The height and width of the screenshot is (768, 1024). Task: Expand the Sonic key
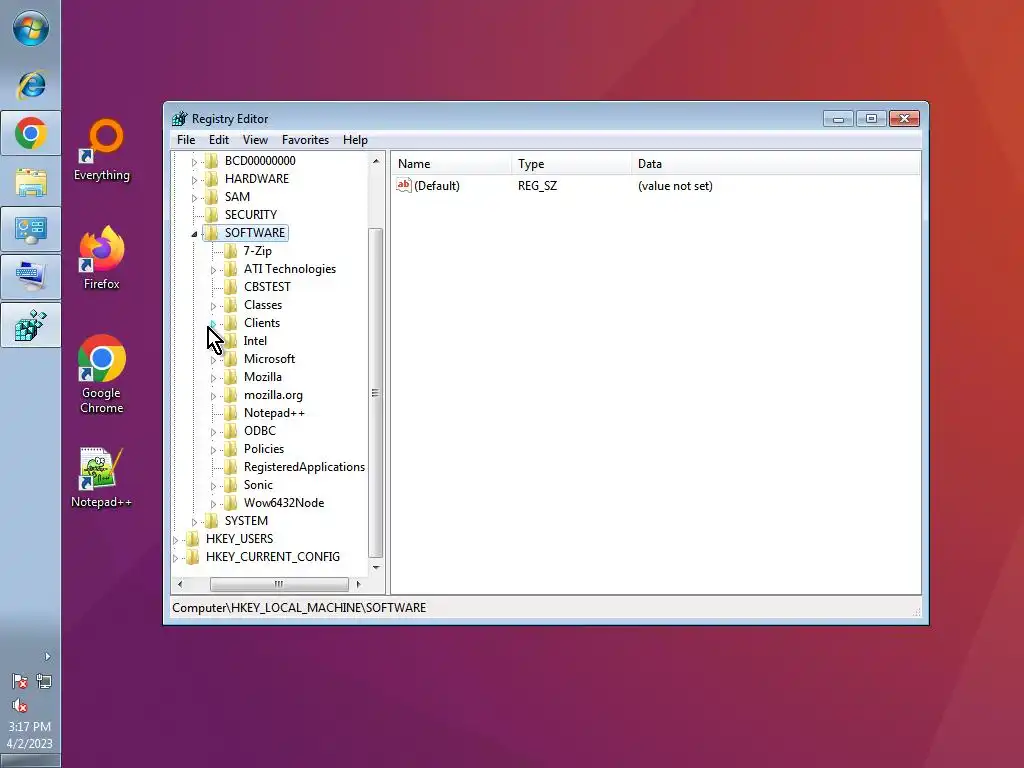(x=213, y=486)
